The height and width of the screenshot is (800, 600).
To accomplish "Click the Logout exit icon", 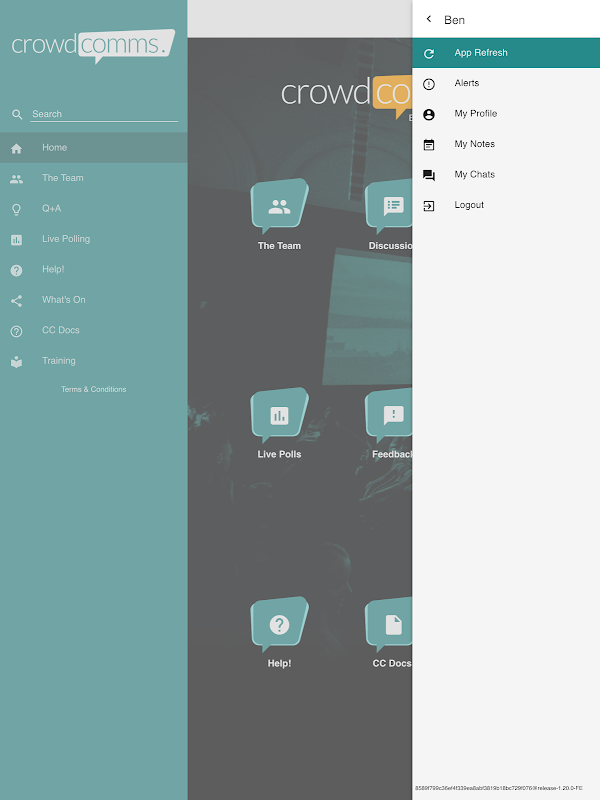I will [x=429, y=206].
